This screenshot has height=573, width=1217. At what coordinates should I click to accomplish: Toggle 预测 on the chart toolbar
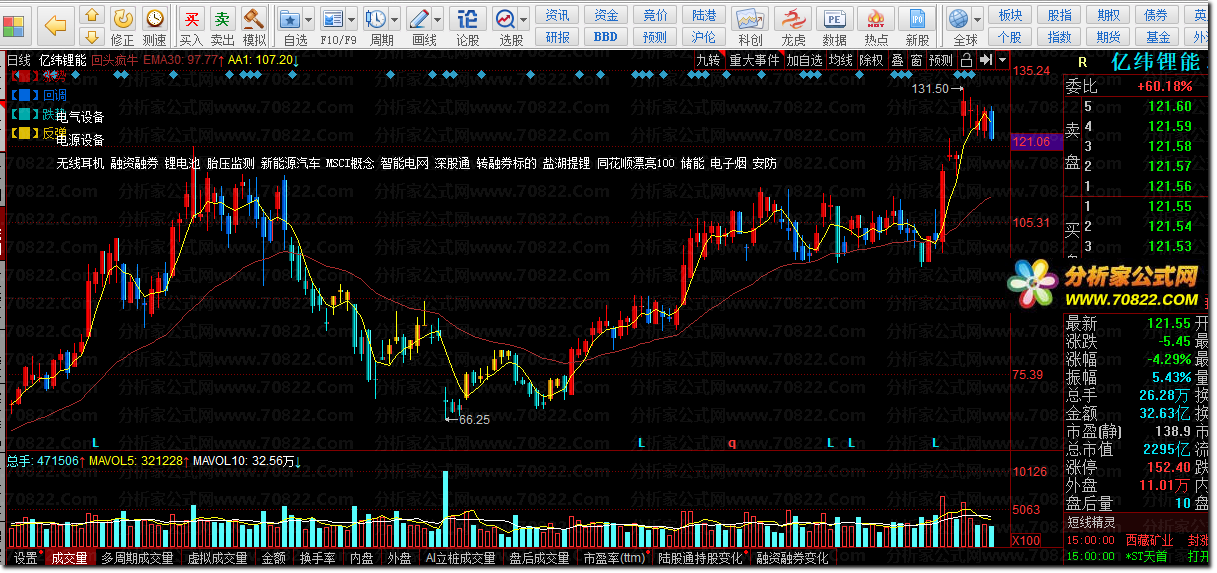[941, 60]
